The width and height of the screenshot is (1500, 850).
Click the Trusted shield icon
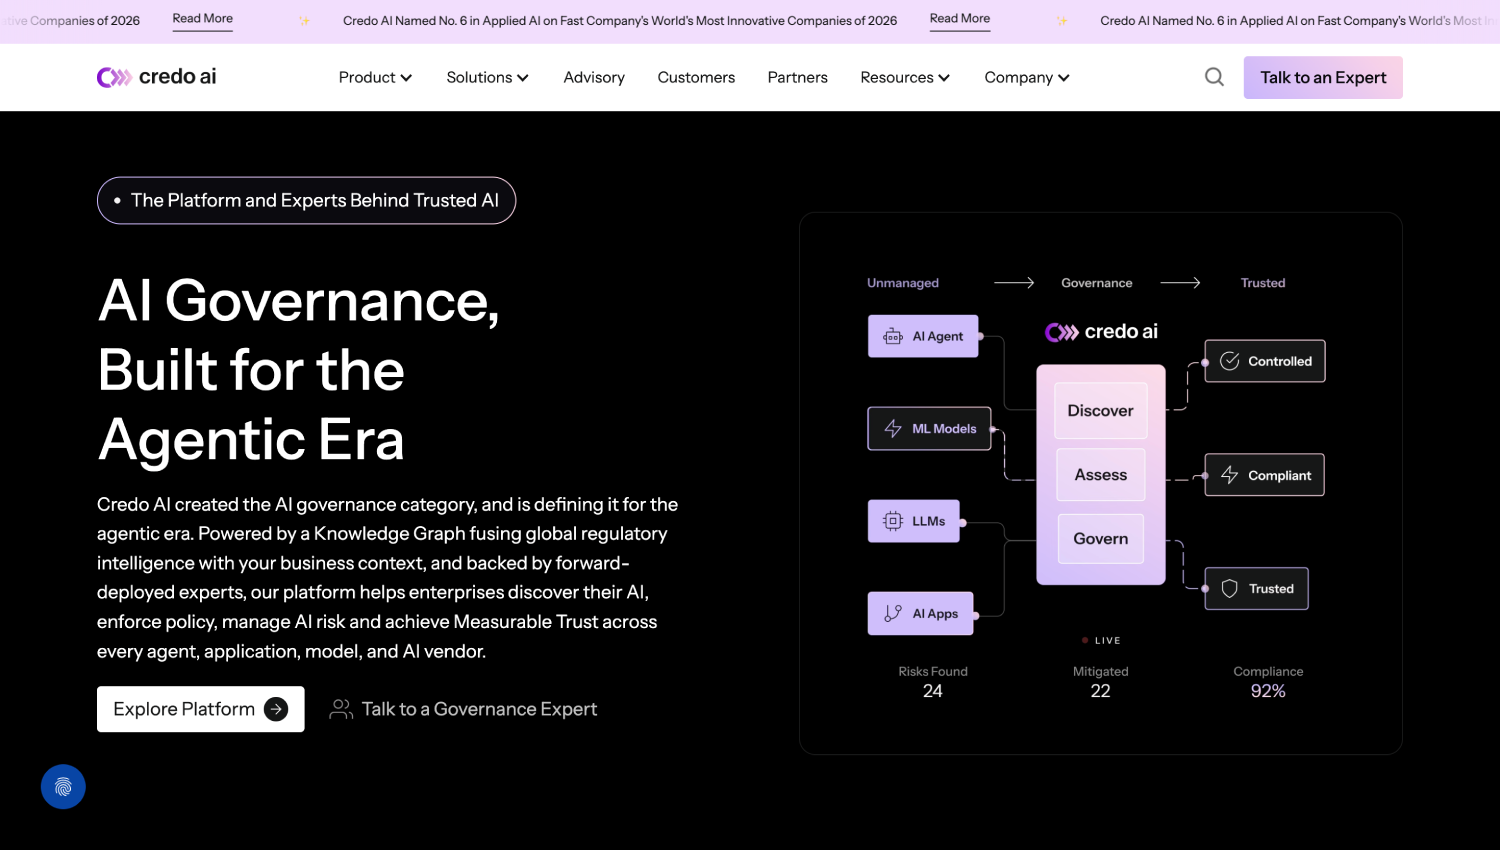point(1230,589)
